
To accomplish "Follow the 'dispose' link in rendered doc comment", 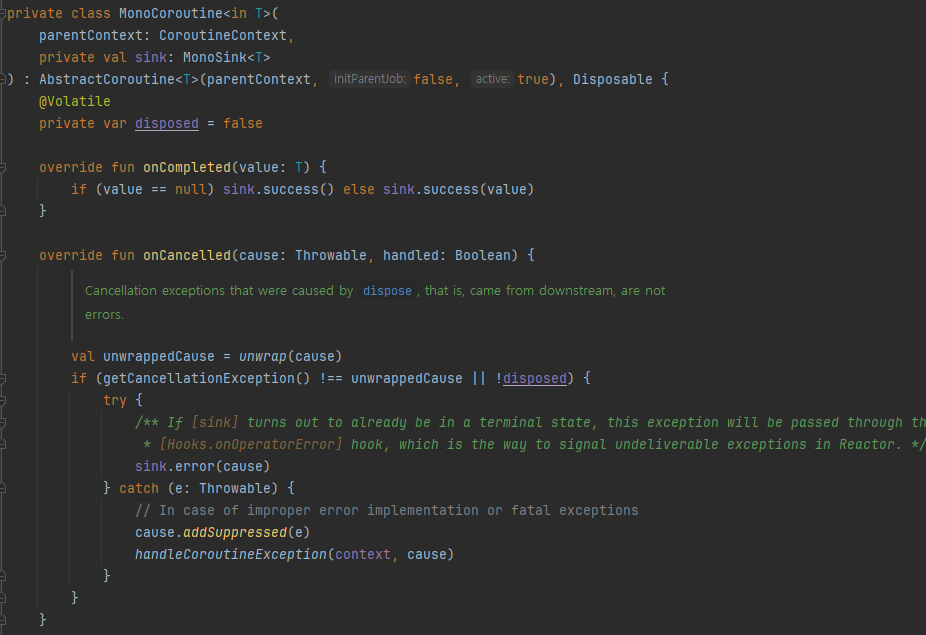I will point(387,291).
